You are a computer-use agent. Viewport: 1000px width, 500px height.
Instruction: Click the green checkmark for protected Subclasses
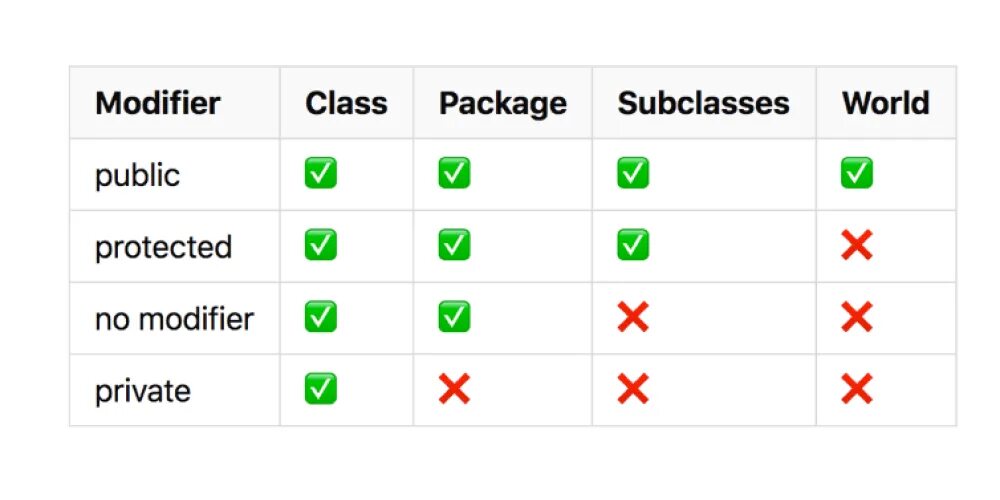coord(633,246)
